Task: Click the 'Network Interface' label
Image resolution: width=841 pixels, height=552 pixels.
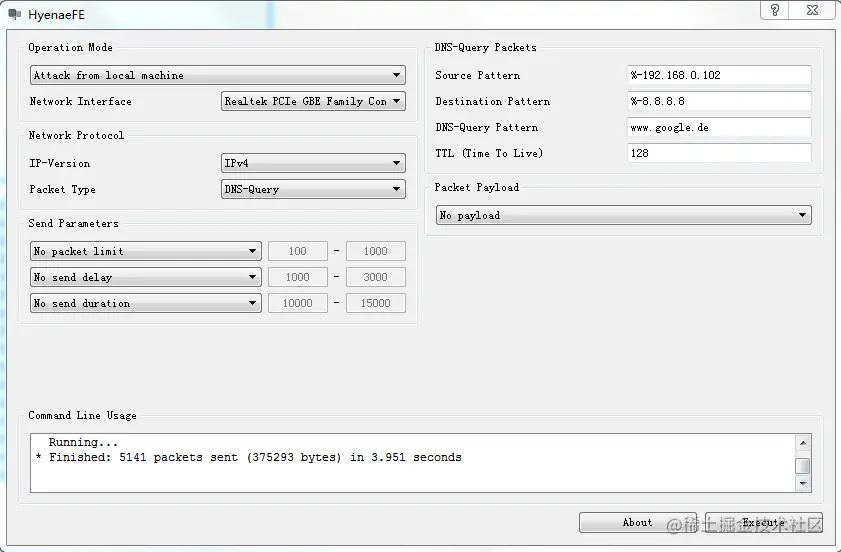Action: (x=80, y=101)
